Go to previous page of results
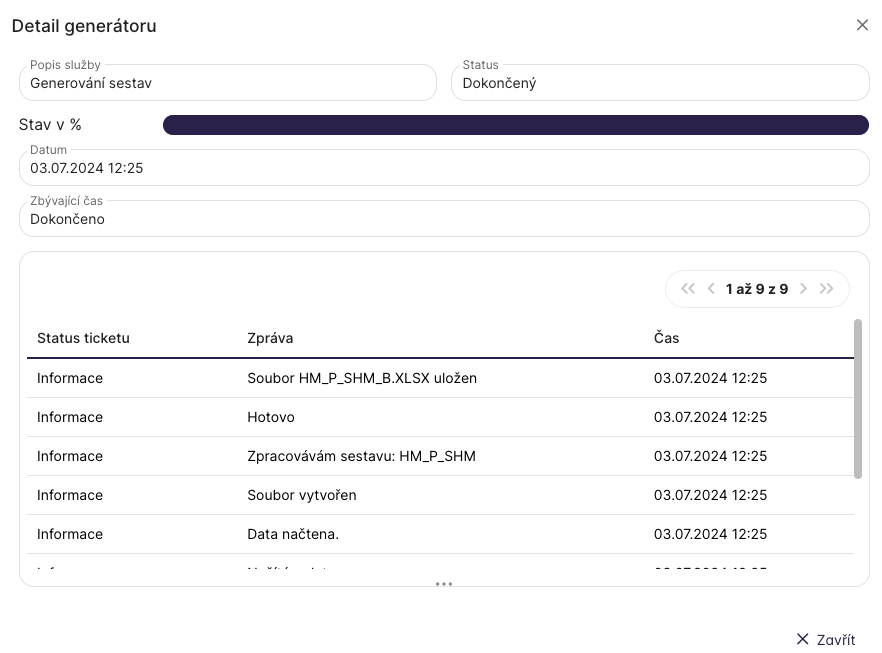This screenshot has height=653, width=882. (x=711, y=289)
